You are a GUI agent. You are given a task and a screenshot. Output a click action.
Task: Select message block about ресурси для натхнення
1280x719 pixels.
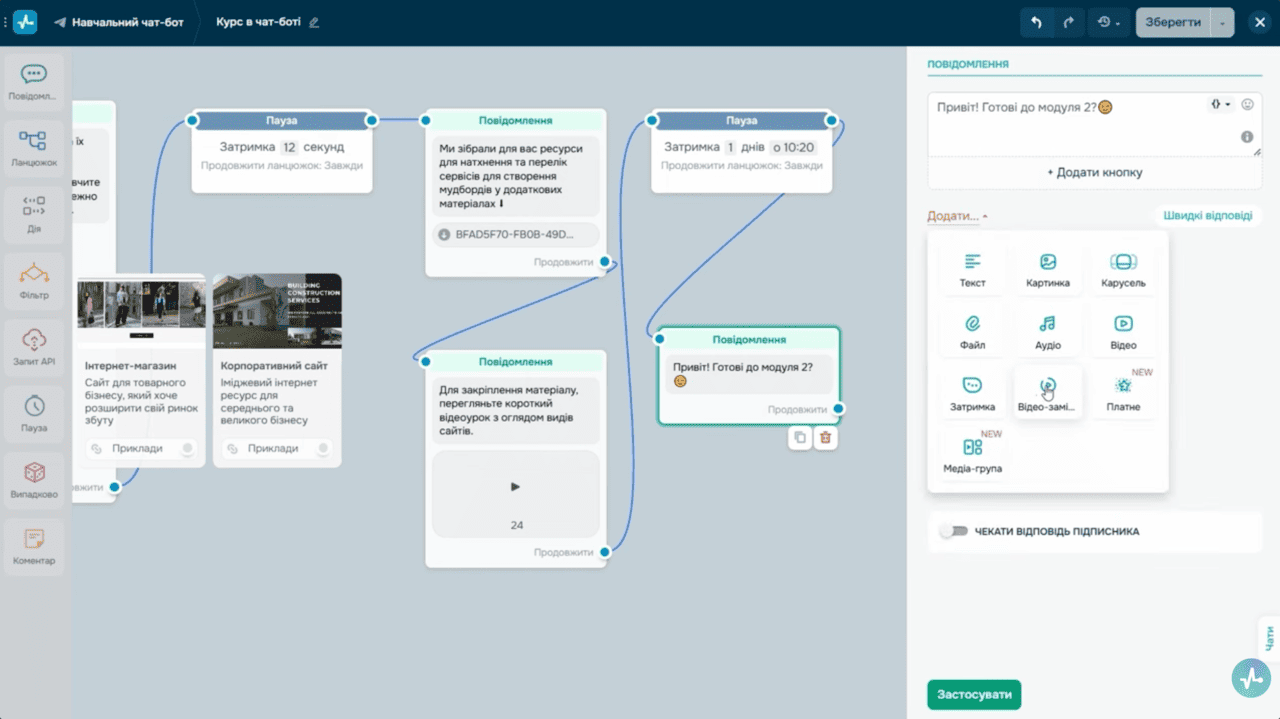[x=515, y=192]
